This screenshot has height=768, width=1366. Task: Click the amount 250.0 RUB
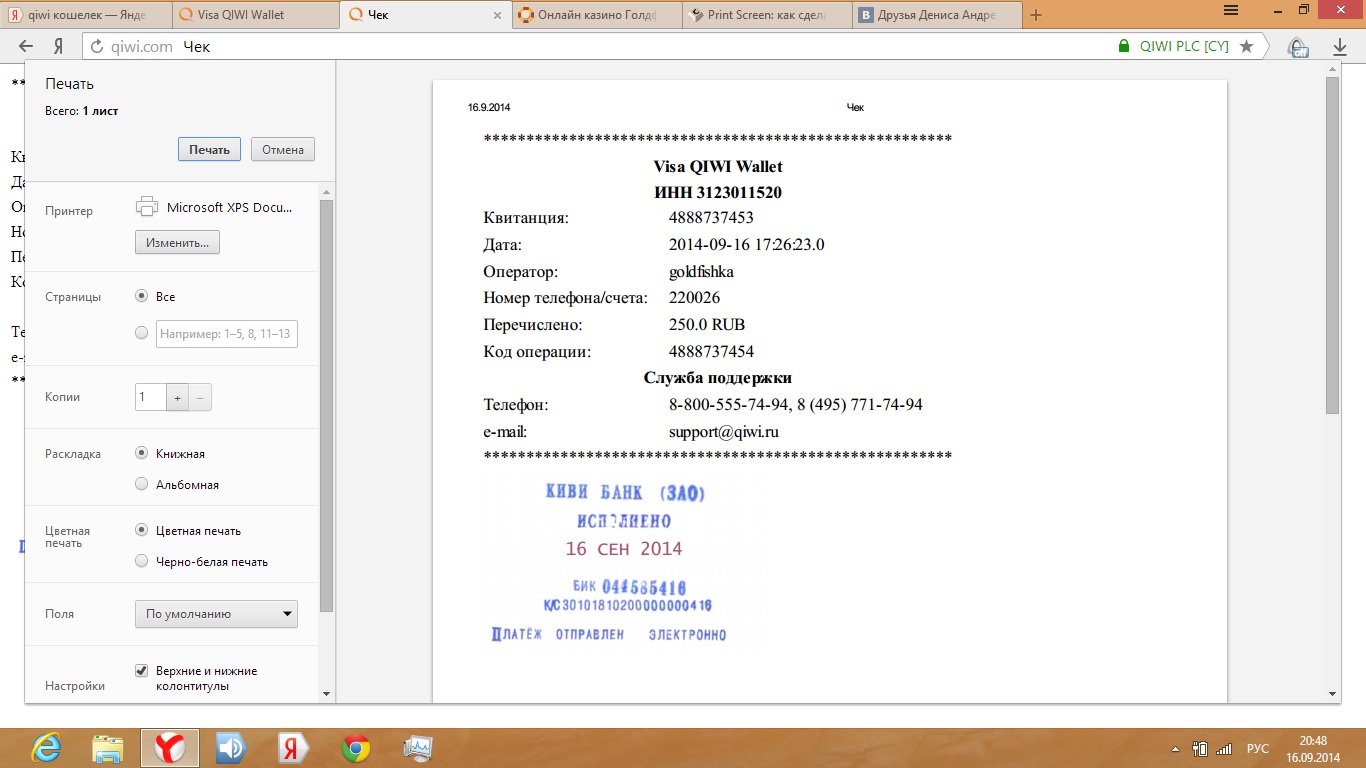[x=707, y=324]
